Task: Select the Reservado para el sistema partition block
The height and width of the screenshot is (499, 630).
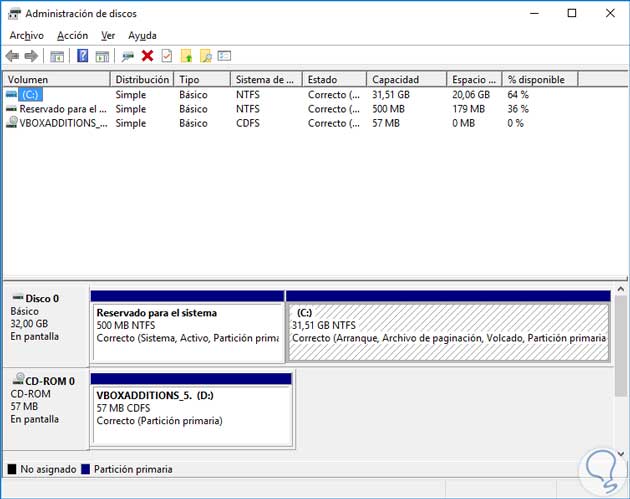Action: pyautogui.click(x=188, y=326)
